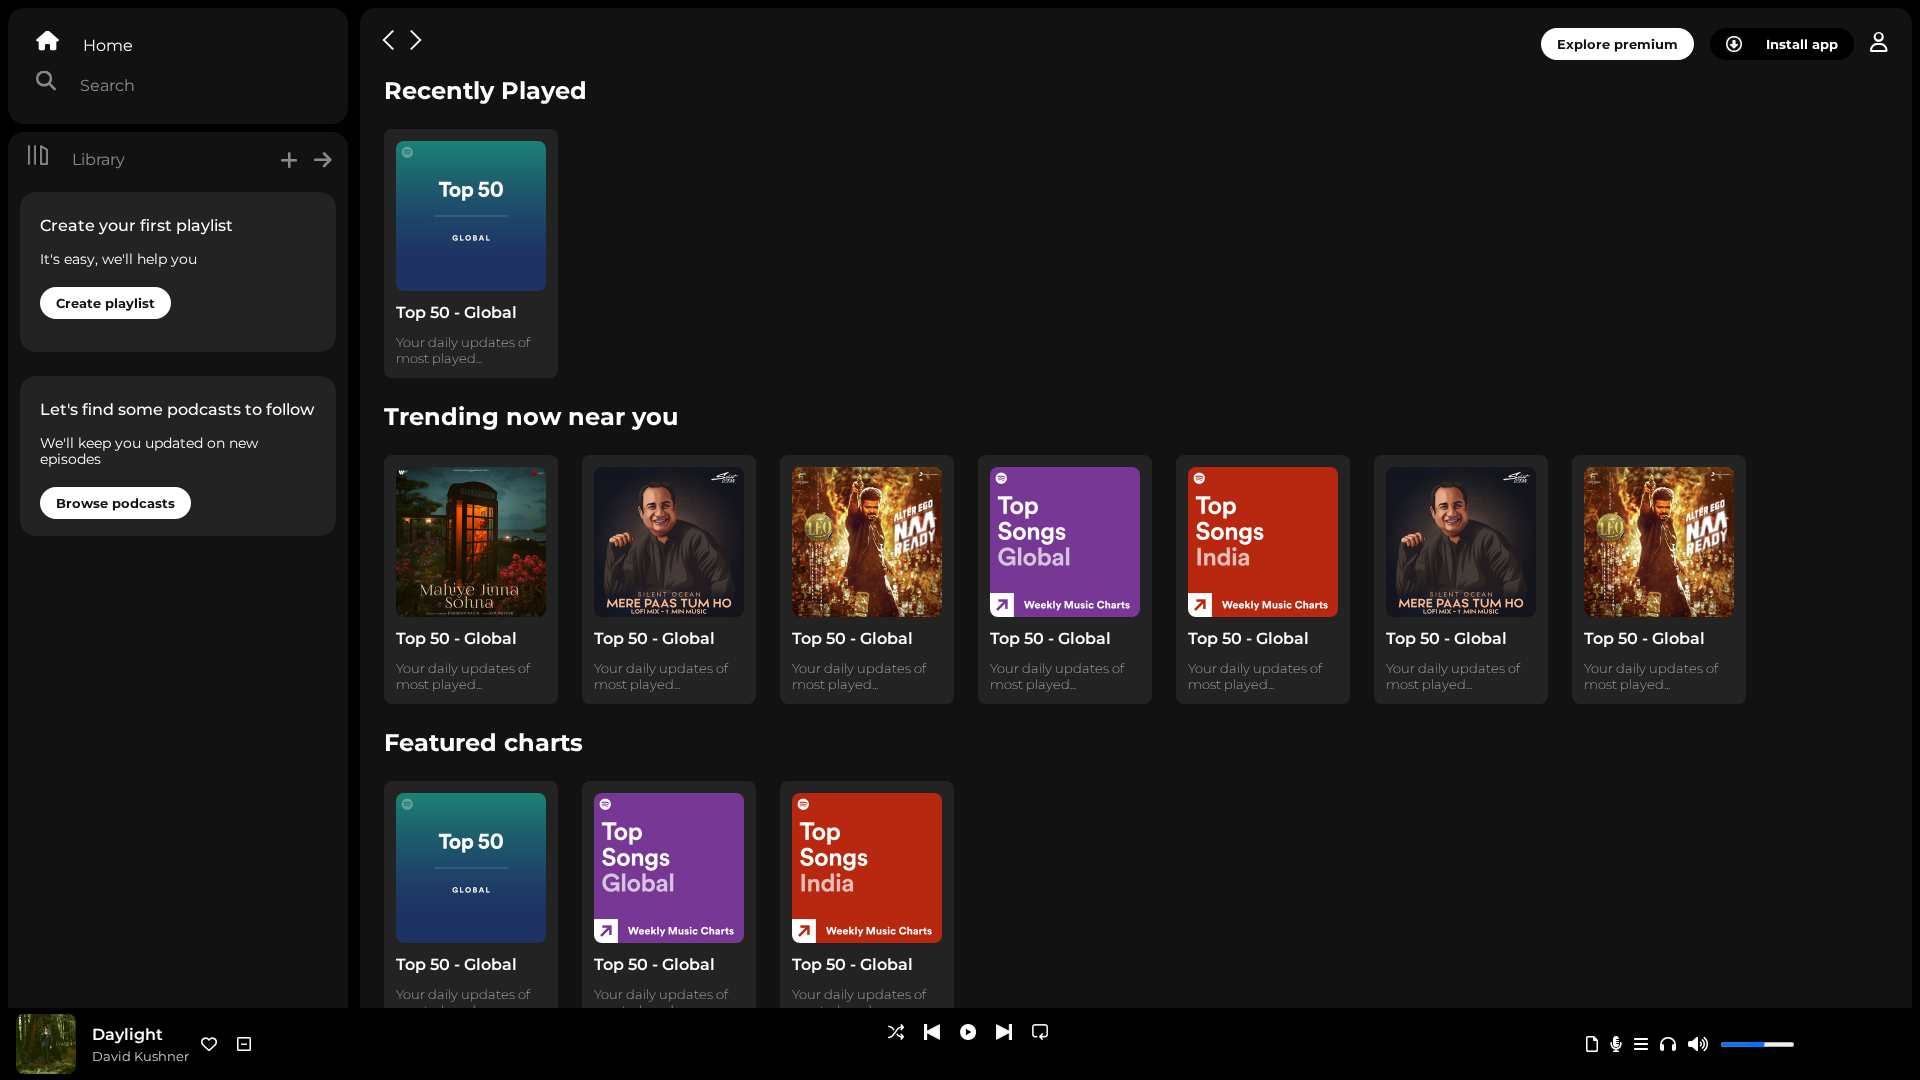
Task: Open the user profile icon
Action: pos(1879,42)
